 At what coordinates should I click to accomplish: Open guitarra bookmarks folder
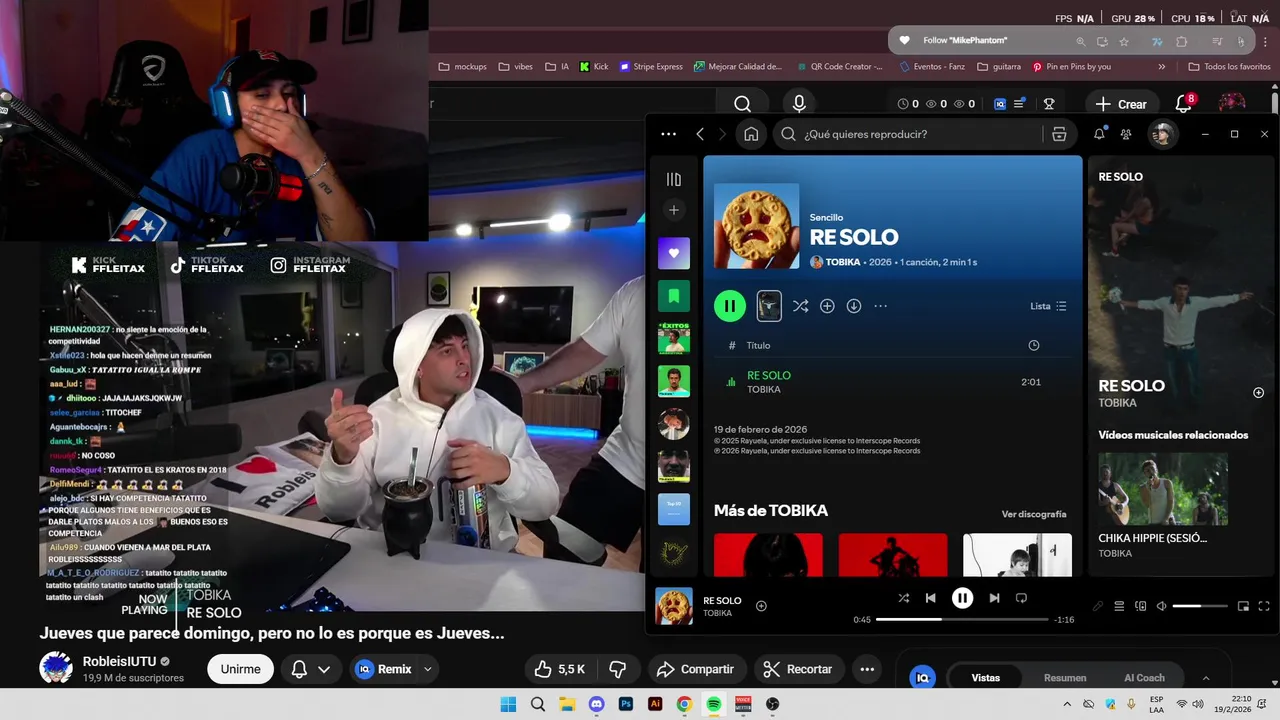pos(999,66)
